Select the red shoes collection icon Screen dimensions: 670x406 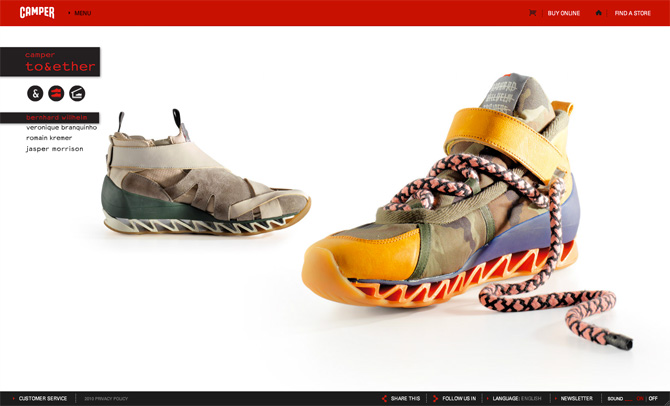point(56,94)
